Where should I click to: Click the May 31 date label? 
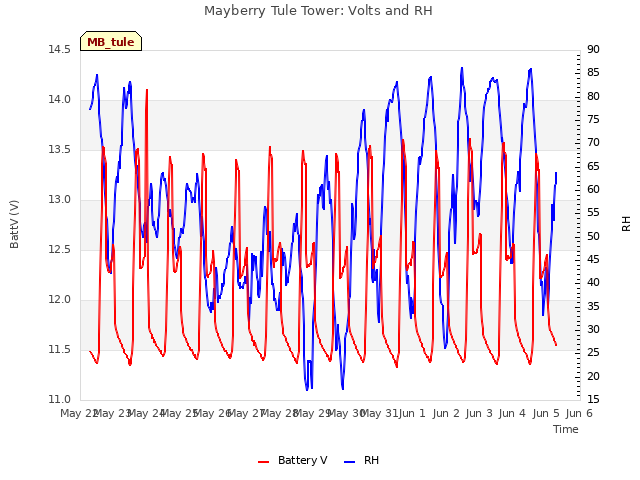tap(379, 413)
